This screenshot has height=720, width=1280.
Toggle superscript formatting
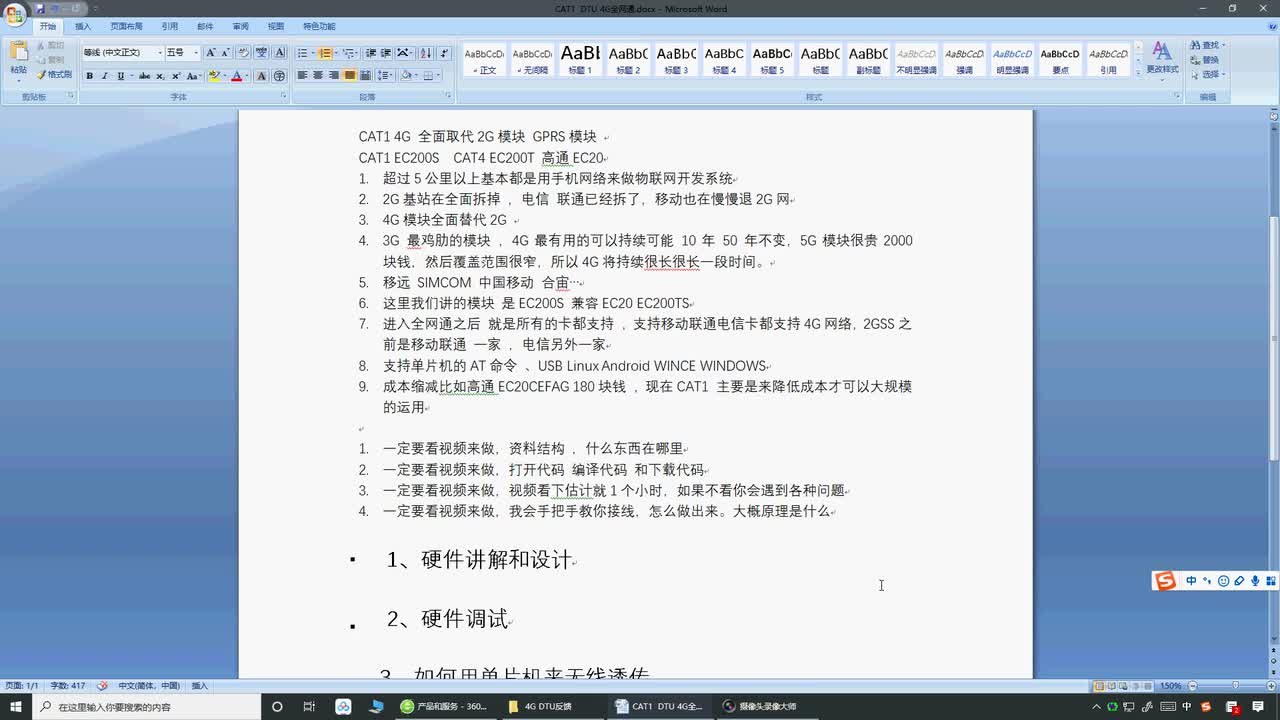[x=176, y=76]
